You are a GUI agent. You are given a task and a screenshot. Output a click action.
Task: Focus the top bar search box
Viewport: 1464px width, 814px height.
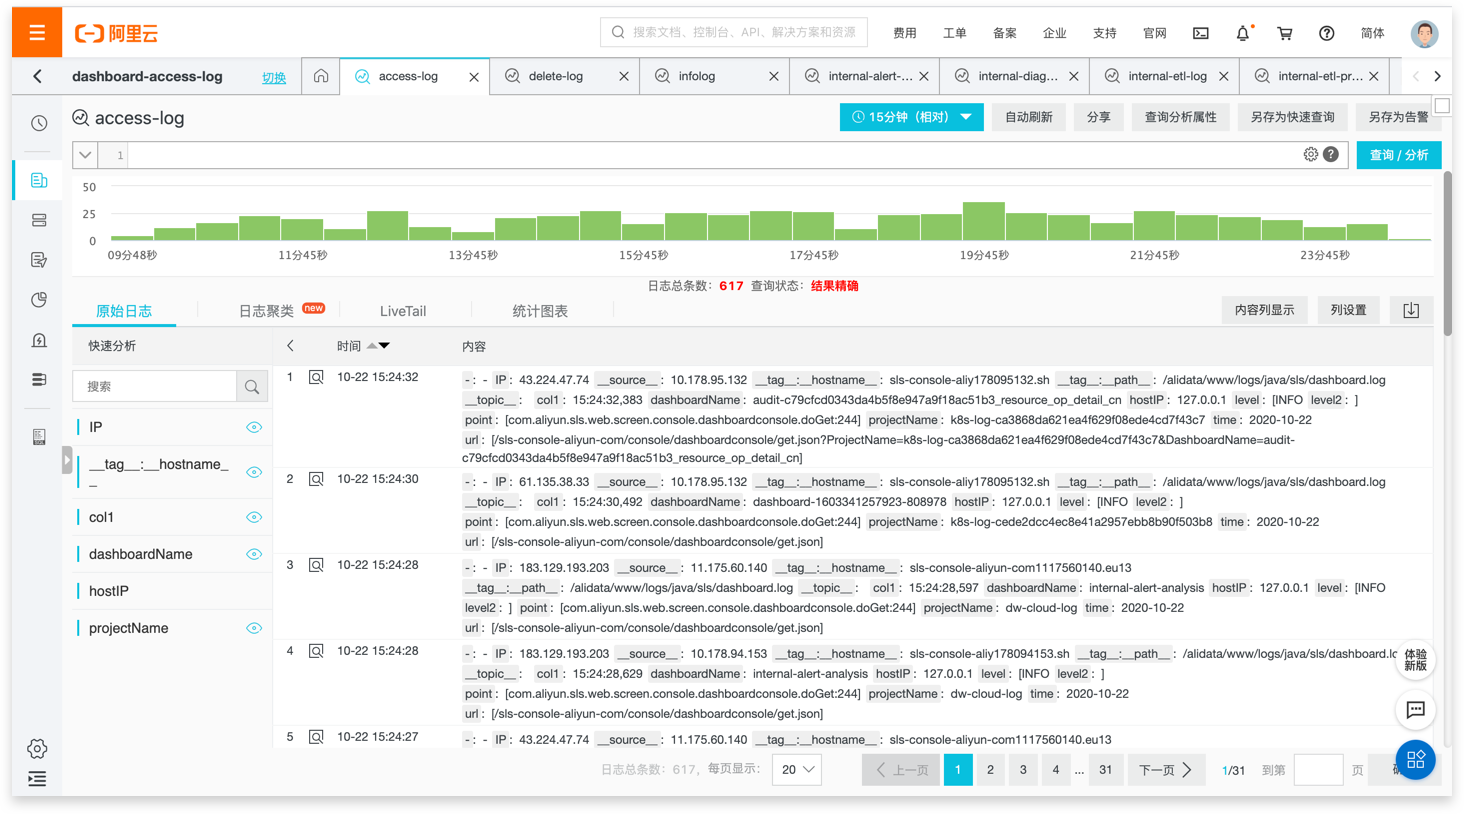click(x=734, y=32)
